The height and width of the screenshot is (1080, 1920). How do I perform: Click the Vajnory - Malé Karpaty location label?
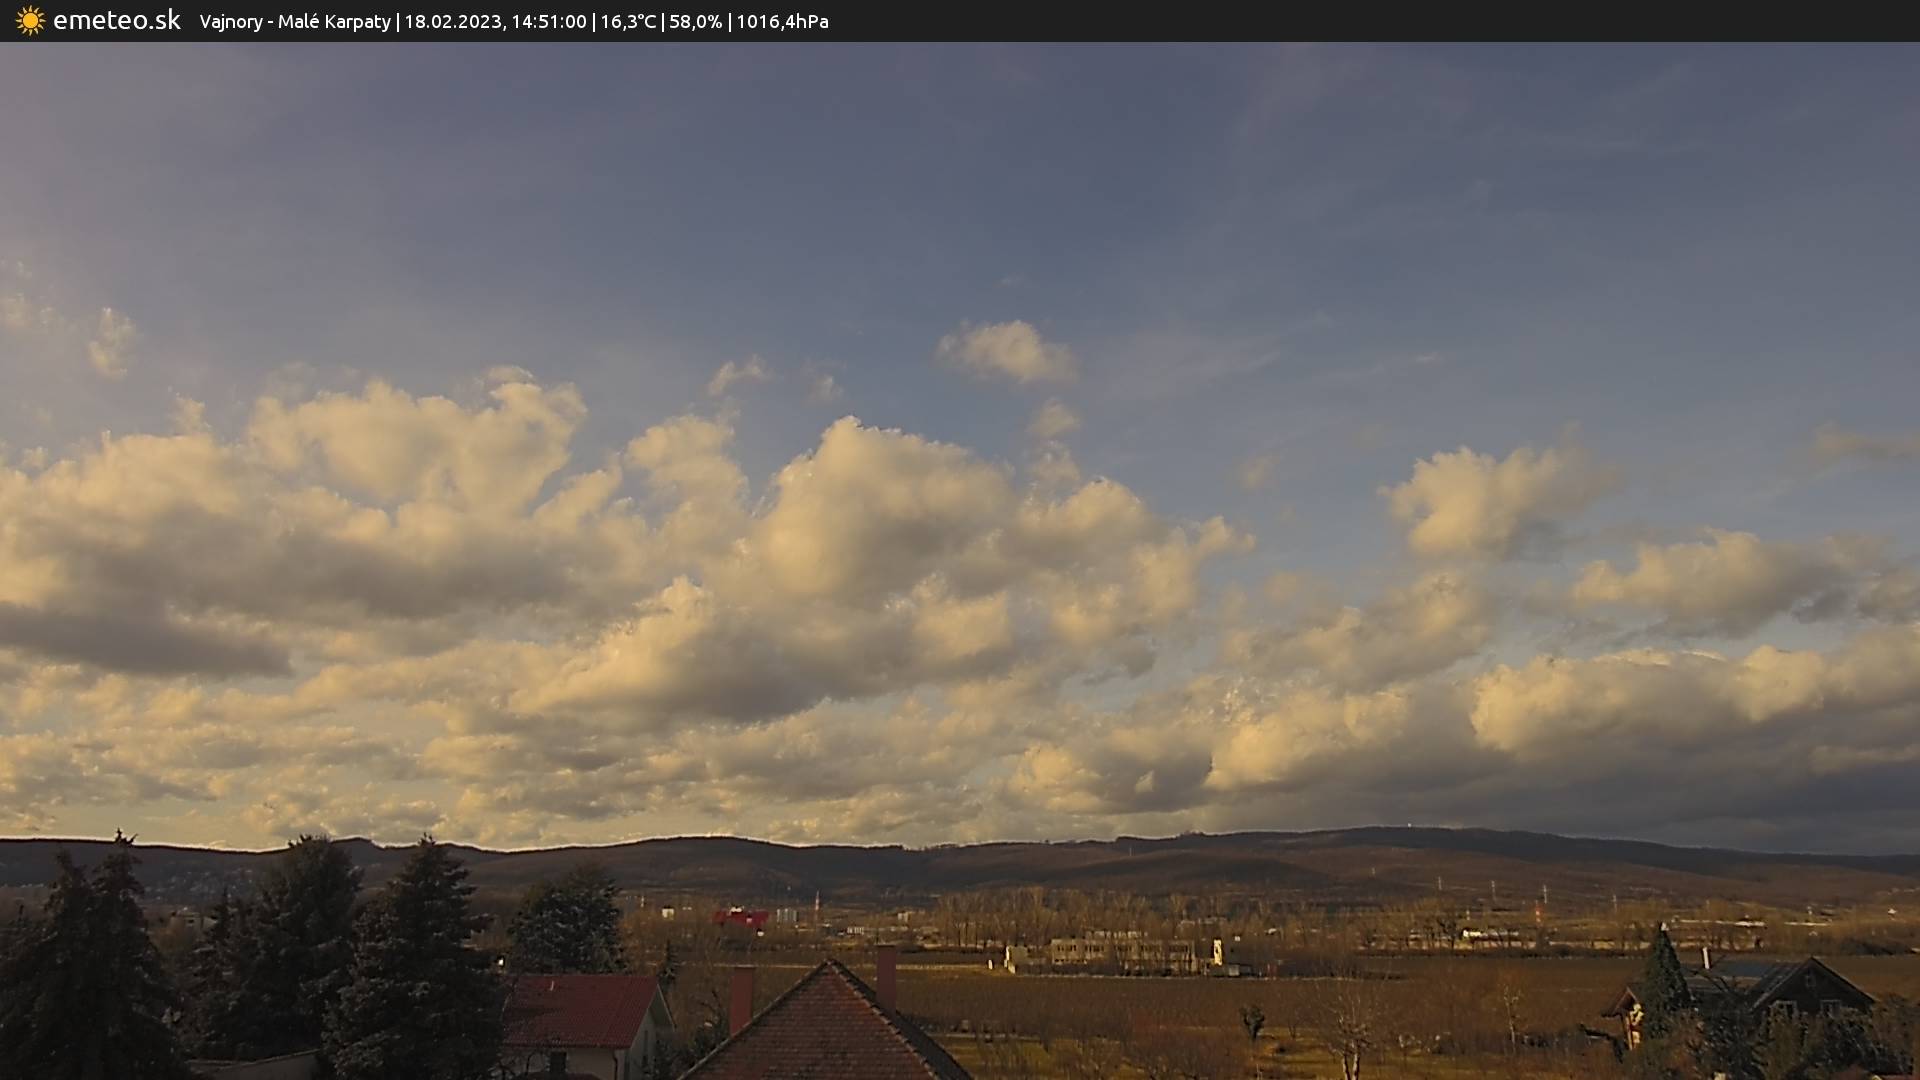click(x=294, y=22)
